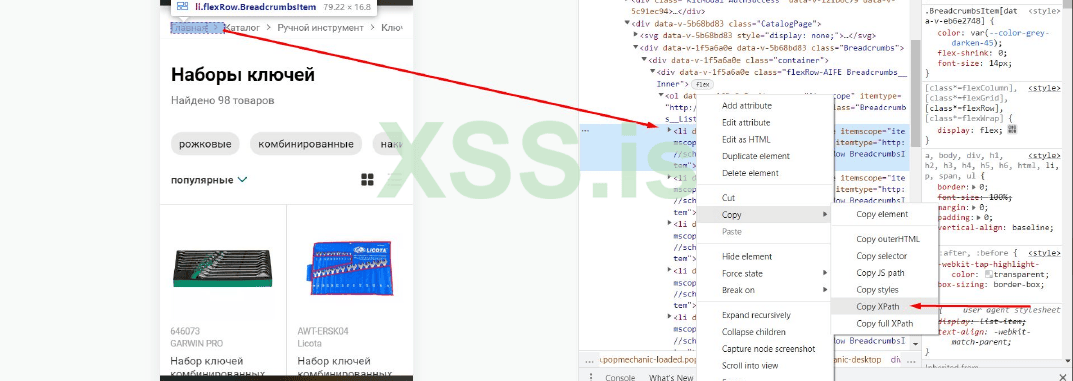Open the Licota wrench set image

[x=351, y=268]
